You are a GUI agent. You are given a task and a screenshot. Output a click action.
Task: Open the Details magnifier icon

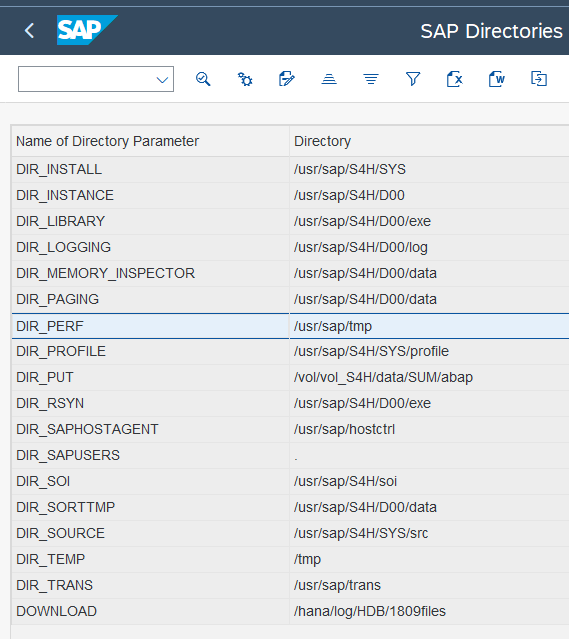click(x=203, y=79)
